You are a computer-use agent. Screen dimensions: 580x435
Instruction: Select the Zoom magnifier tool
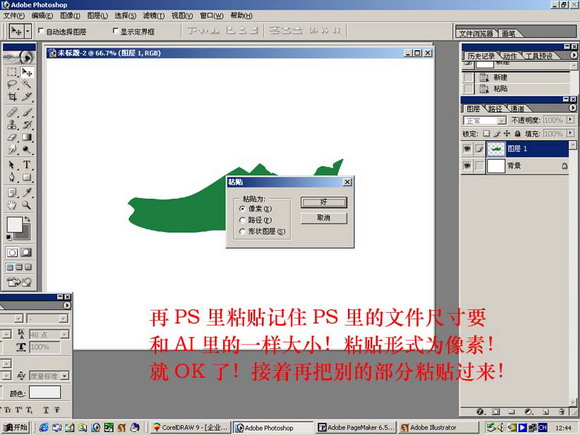pos(27,205)
